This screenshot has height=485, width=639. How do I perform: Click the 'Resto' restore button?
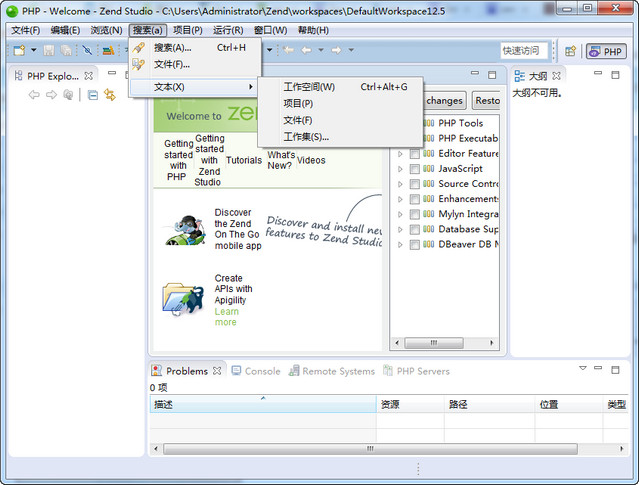487,101
